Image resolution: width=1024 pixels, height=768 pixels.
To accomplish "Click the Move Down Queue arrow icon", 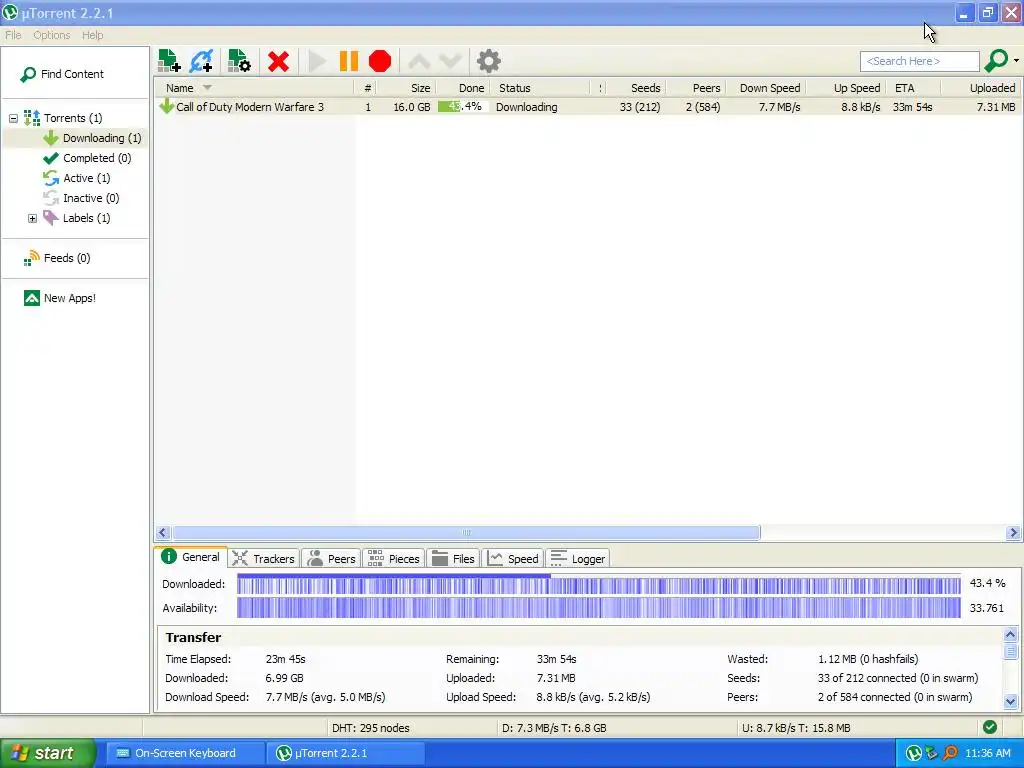I will [x=450, y=61].
